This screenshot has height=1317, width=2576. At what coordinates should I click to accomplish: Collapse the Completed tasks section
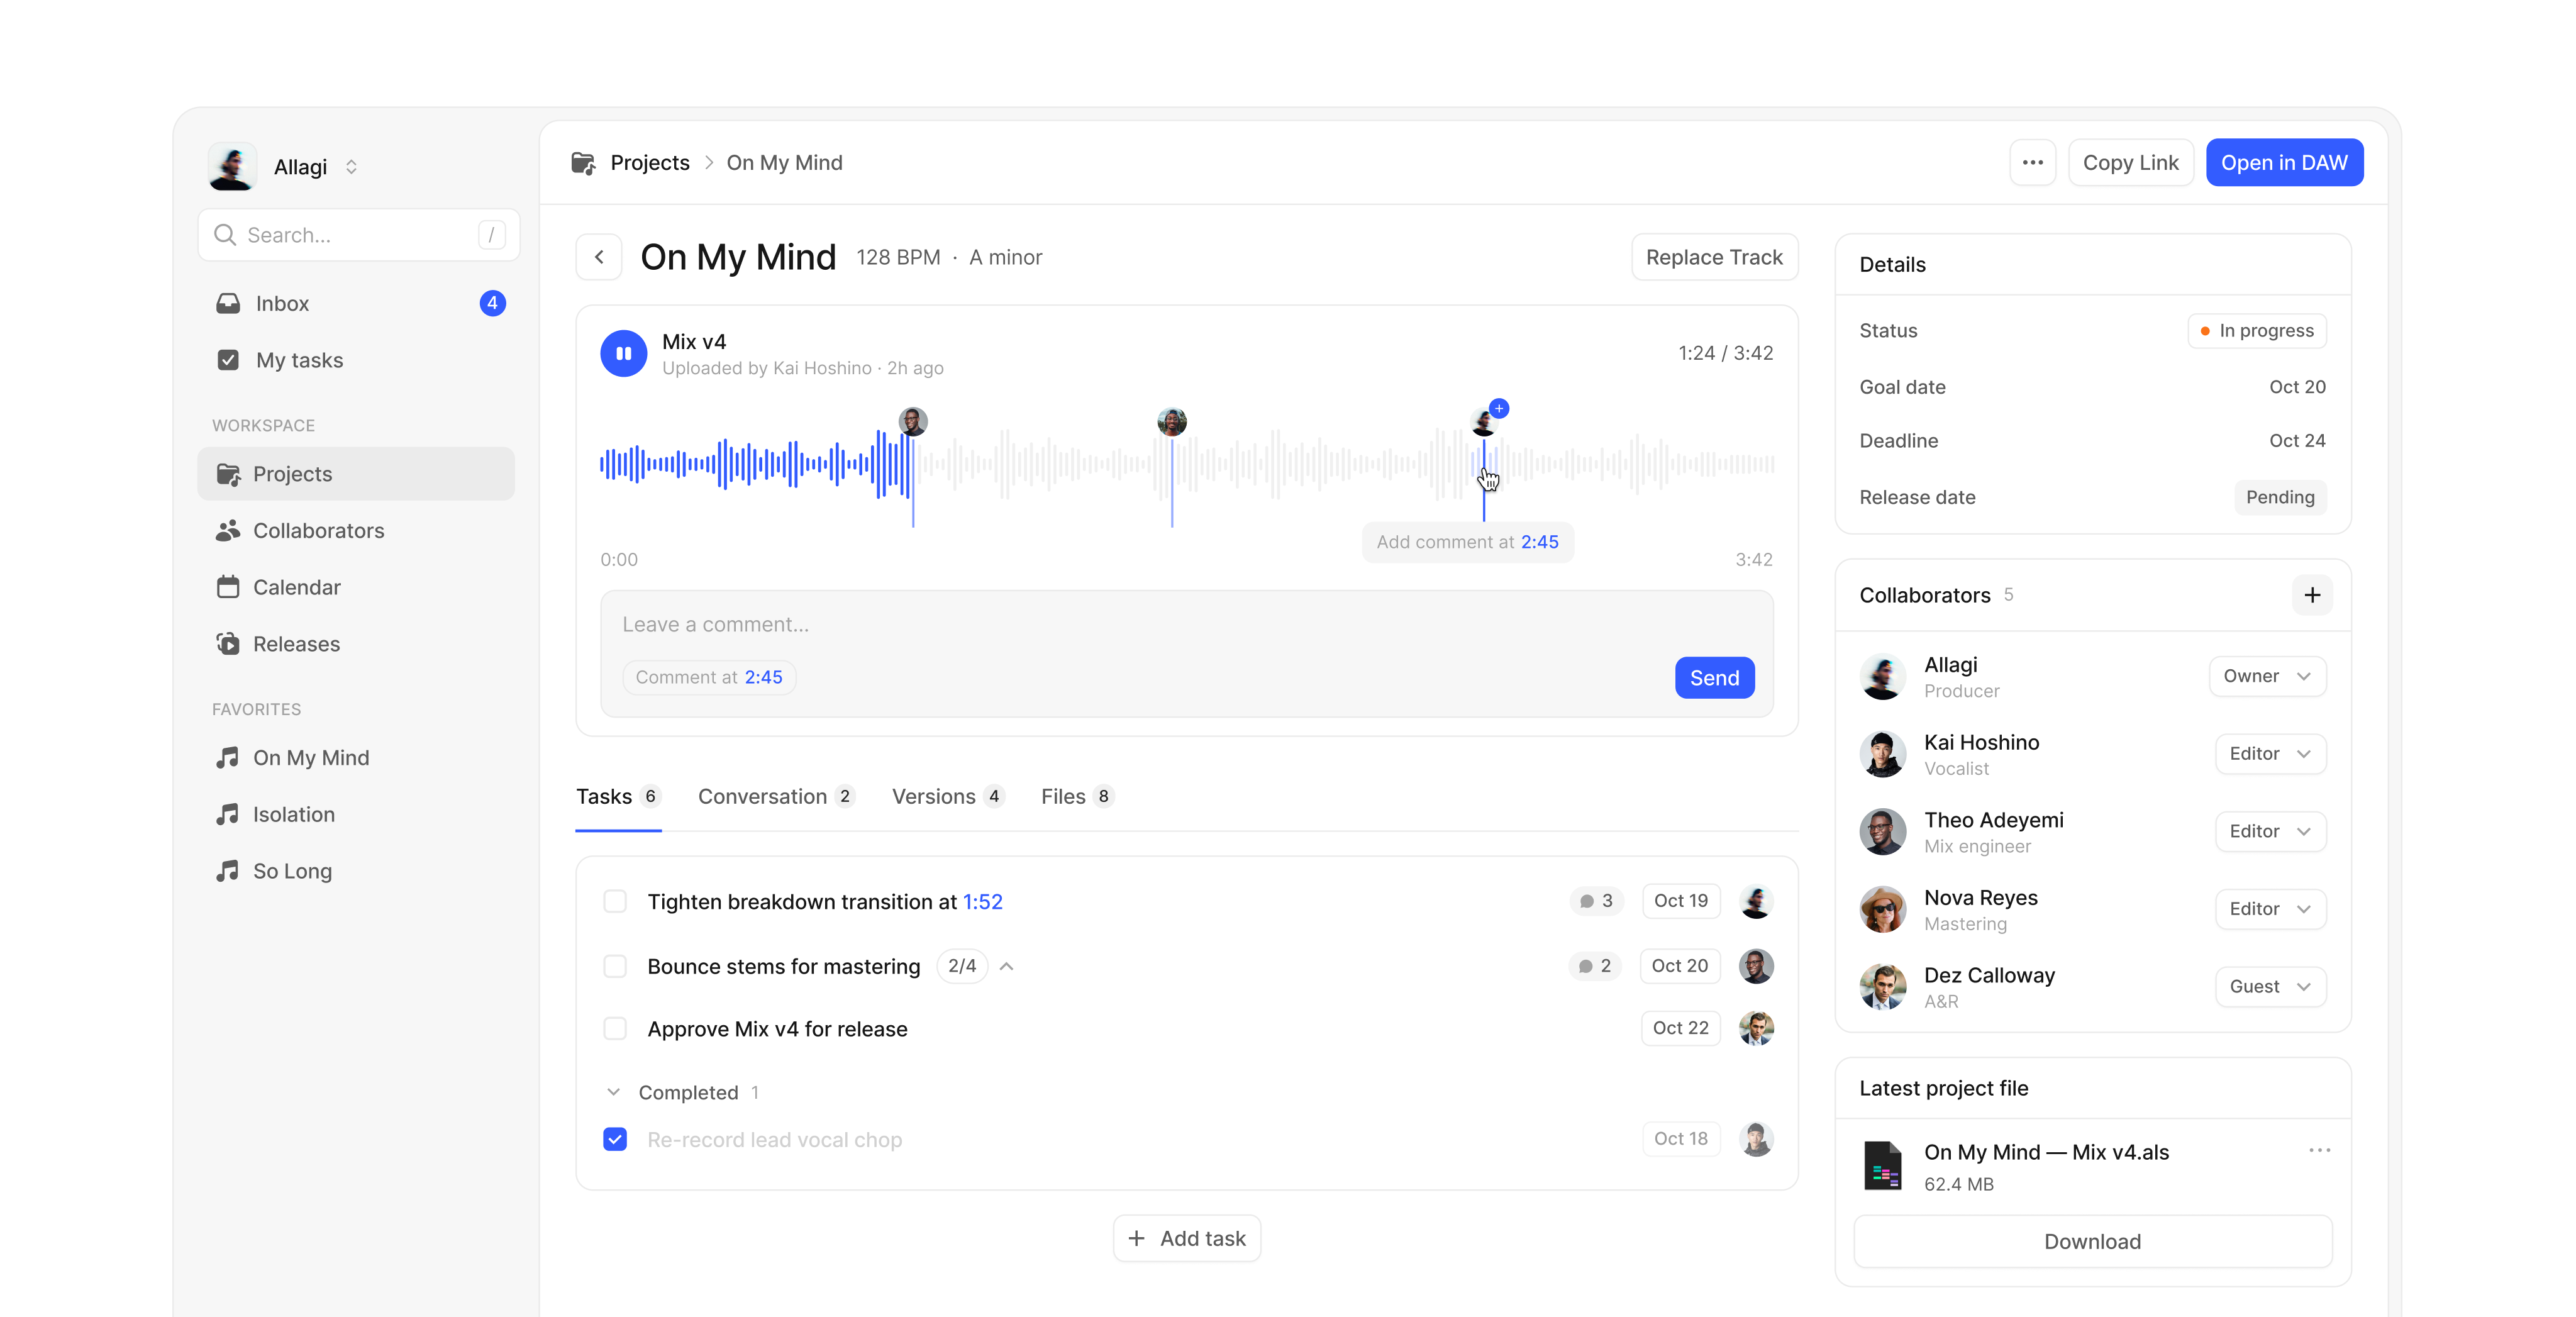click(x=613, y=1092)
